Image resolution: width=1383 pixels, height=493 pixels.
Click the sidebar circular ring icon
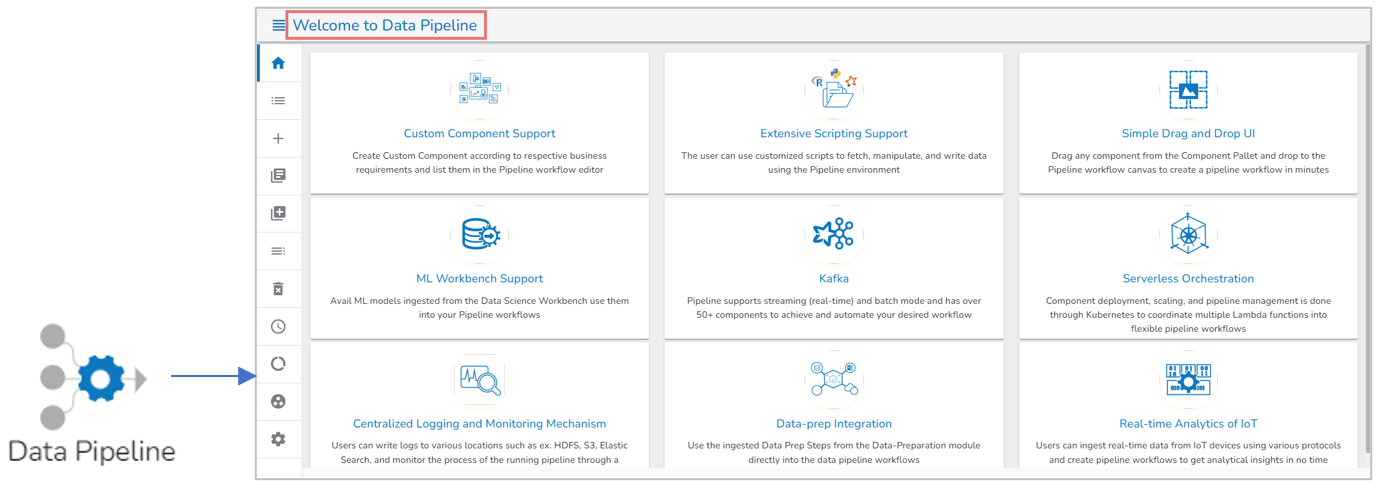[x=278, y=364]
